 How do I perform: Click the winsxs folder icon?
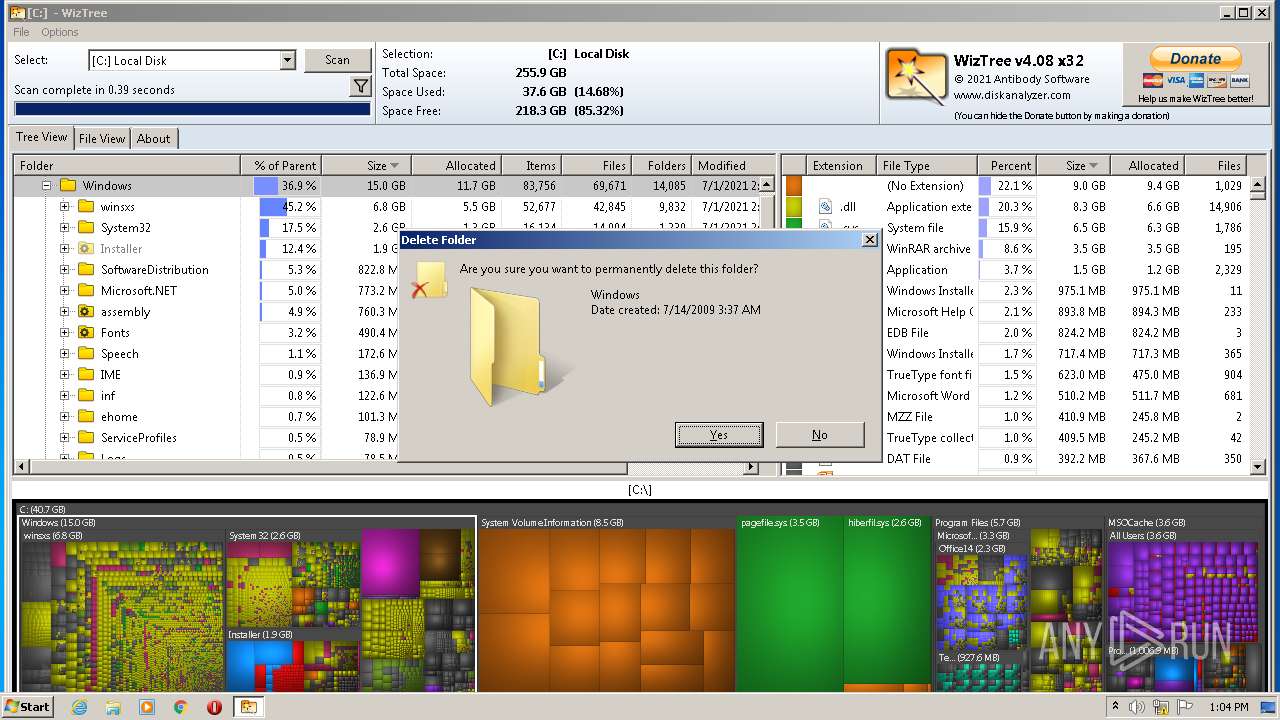(86, 207)
